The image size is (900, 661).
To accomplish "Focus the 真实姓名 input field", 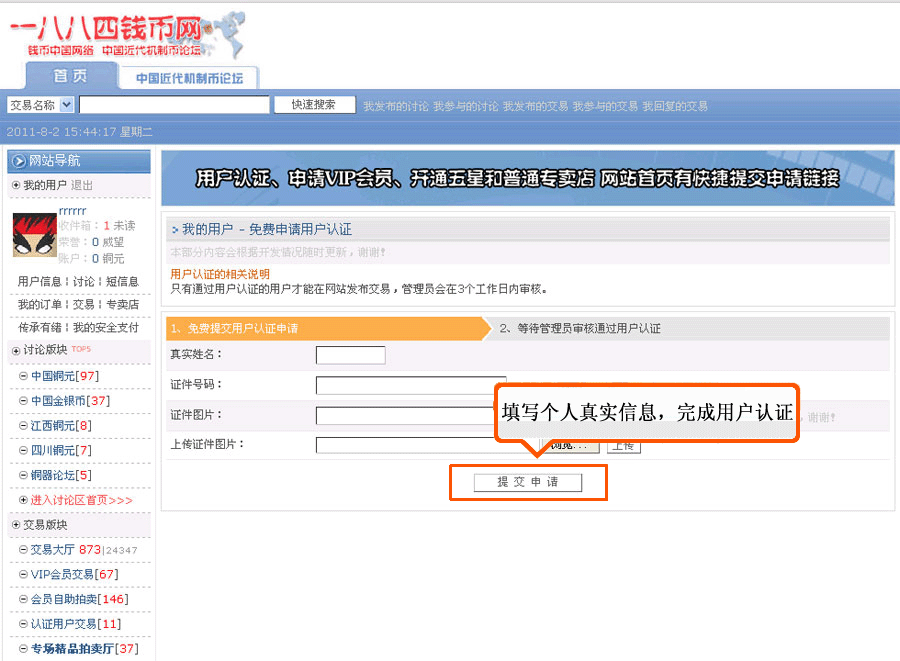I will 350,355.
